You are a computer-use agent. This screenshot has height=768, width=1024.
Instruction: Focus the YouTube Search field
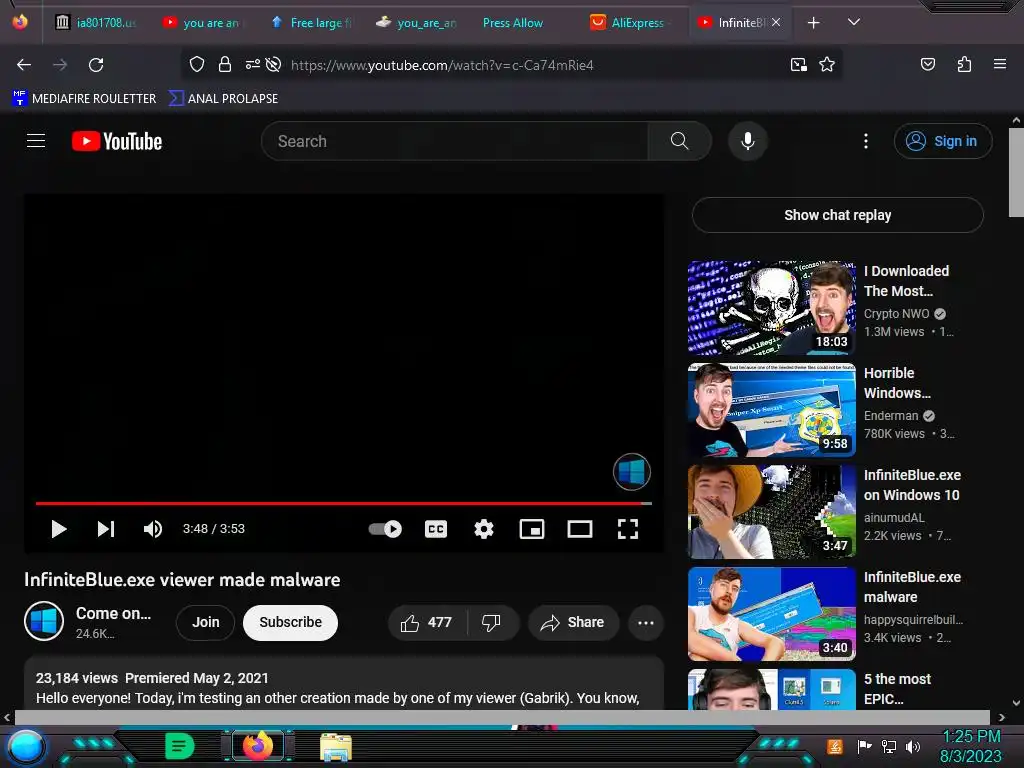(x=455, y=141)
